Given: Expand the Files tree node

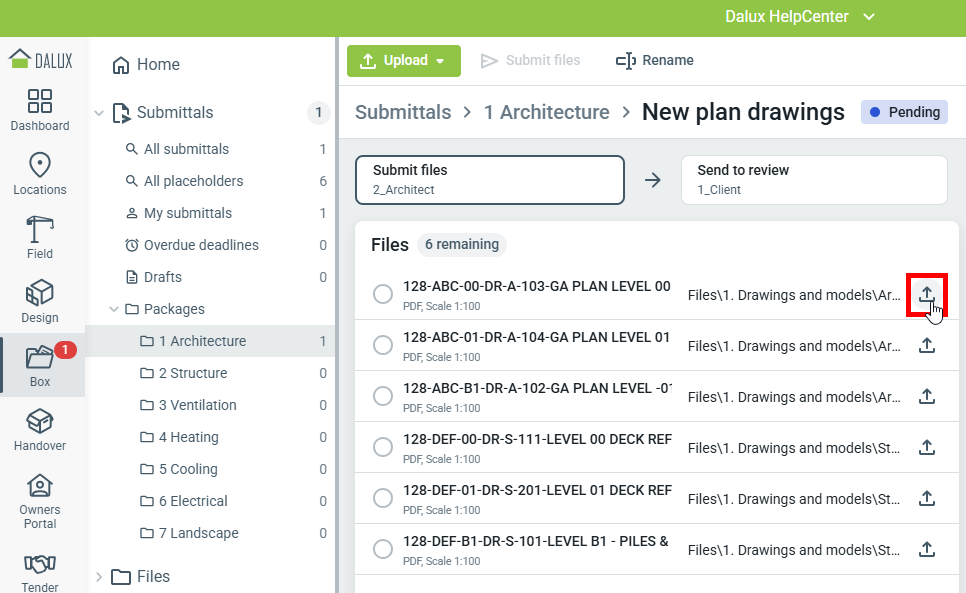Looking at the screenshot, I should tap(99, 577).
